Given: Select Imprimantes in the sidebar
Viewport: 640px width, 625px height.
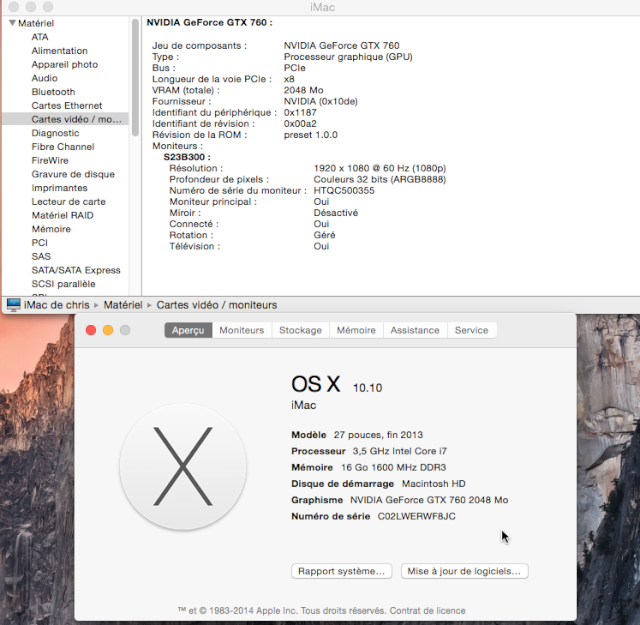Looking at the screenshot, I should pyautogui.click(x=59, y=188).
